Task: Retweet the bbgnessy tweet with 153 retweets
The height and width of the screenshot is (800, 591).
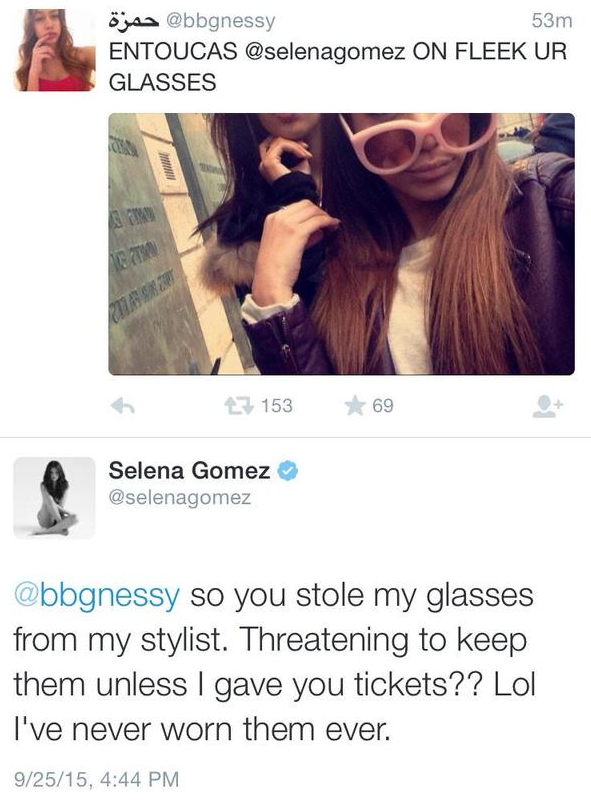Action: [238, 406]
